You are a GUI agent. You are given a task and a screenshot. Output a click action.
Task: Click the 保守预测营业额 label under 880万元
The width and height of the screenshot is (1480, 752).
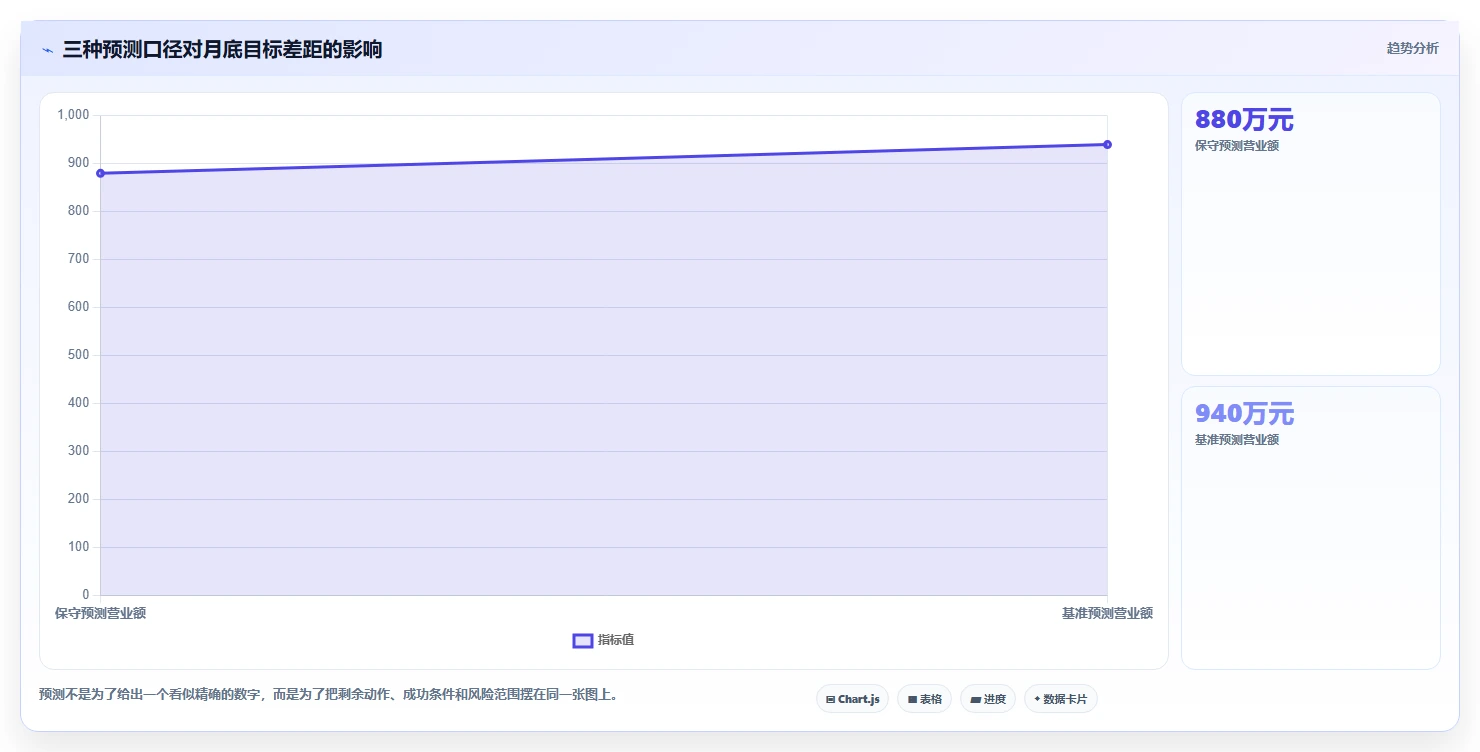(1237, 146)
